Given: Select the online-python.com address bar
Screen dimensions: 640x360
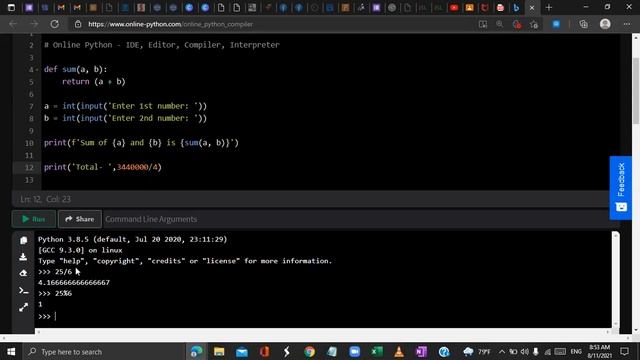Looking at the screenshot, I should click(171, 24).
